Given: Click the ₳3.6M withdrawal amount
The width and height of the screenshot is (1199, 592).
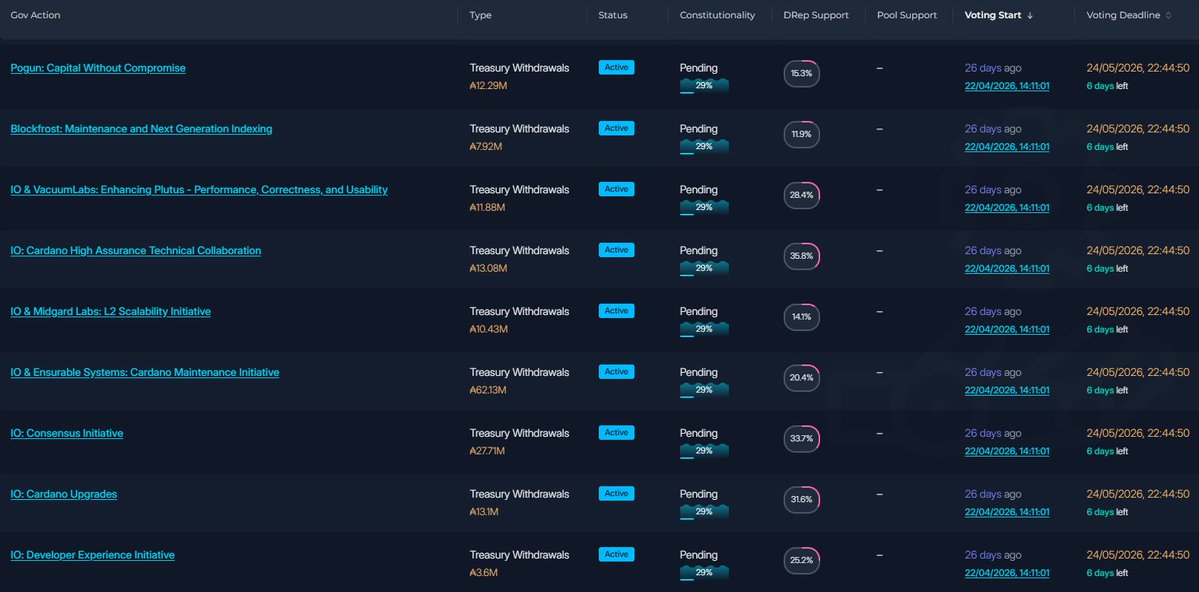Looking at the screenshot, I should pyautogui.click(x=483, y=573).
